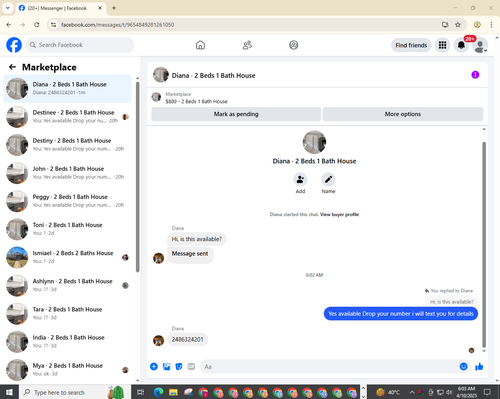
Task: Open the notifications bell
Action: click(x=461, y=45)
